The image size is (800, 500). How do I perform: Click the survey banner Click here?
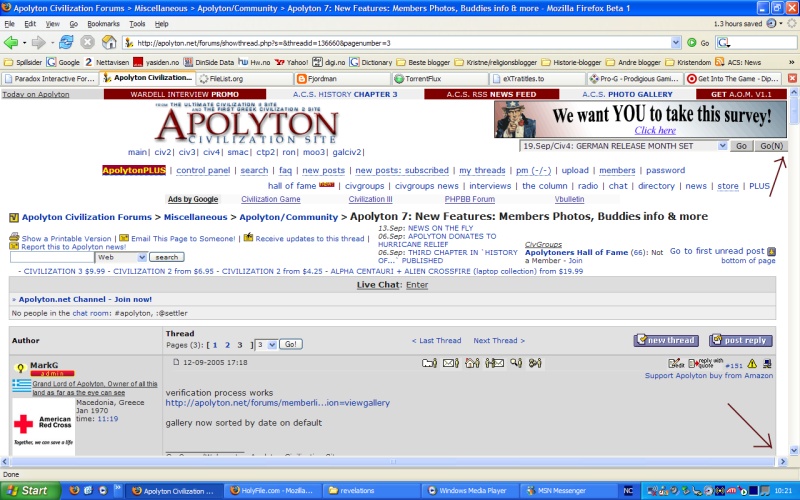point(655,130)
